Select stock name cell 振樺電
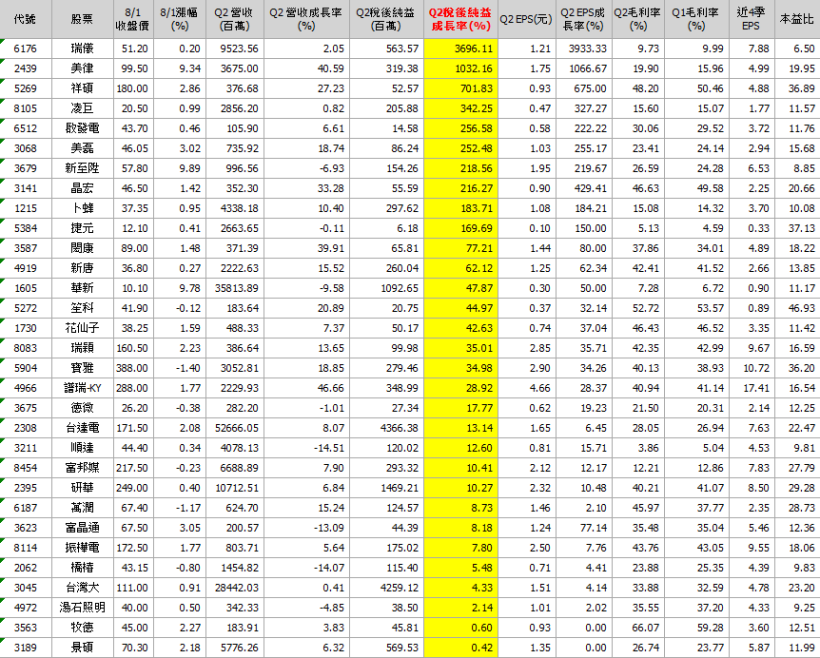The height and width of the screenshot is (658, 820). 82,548
